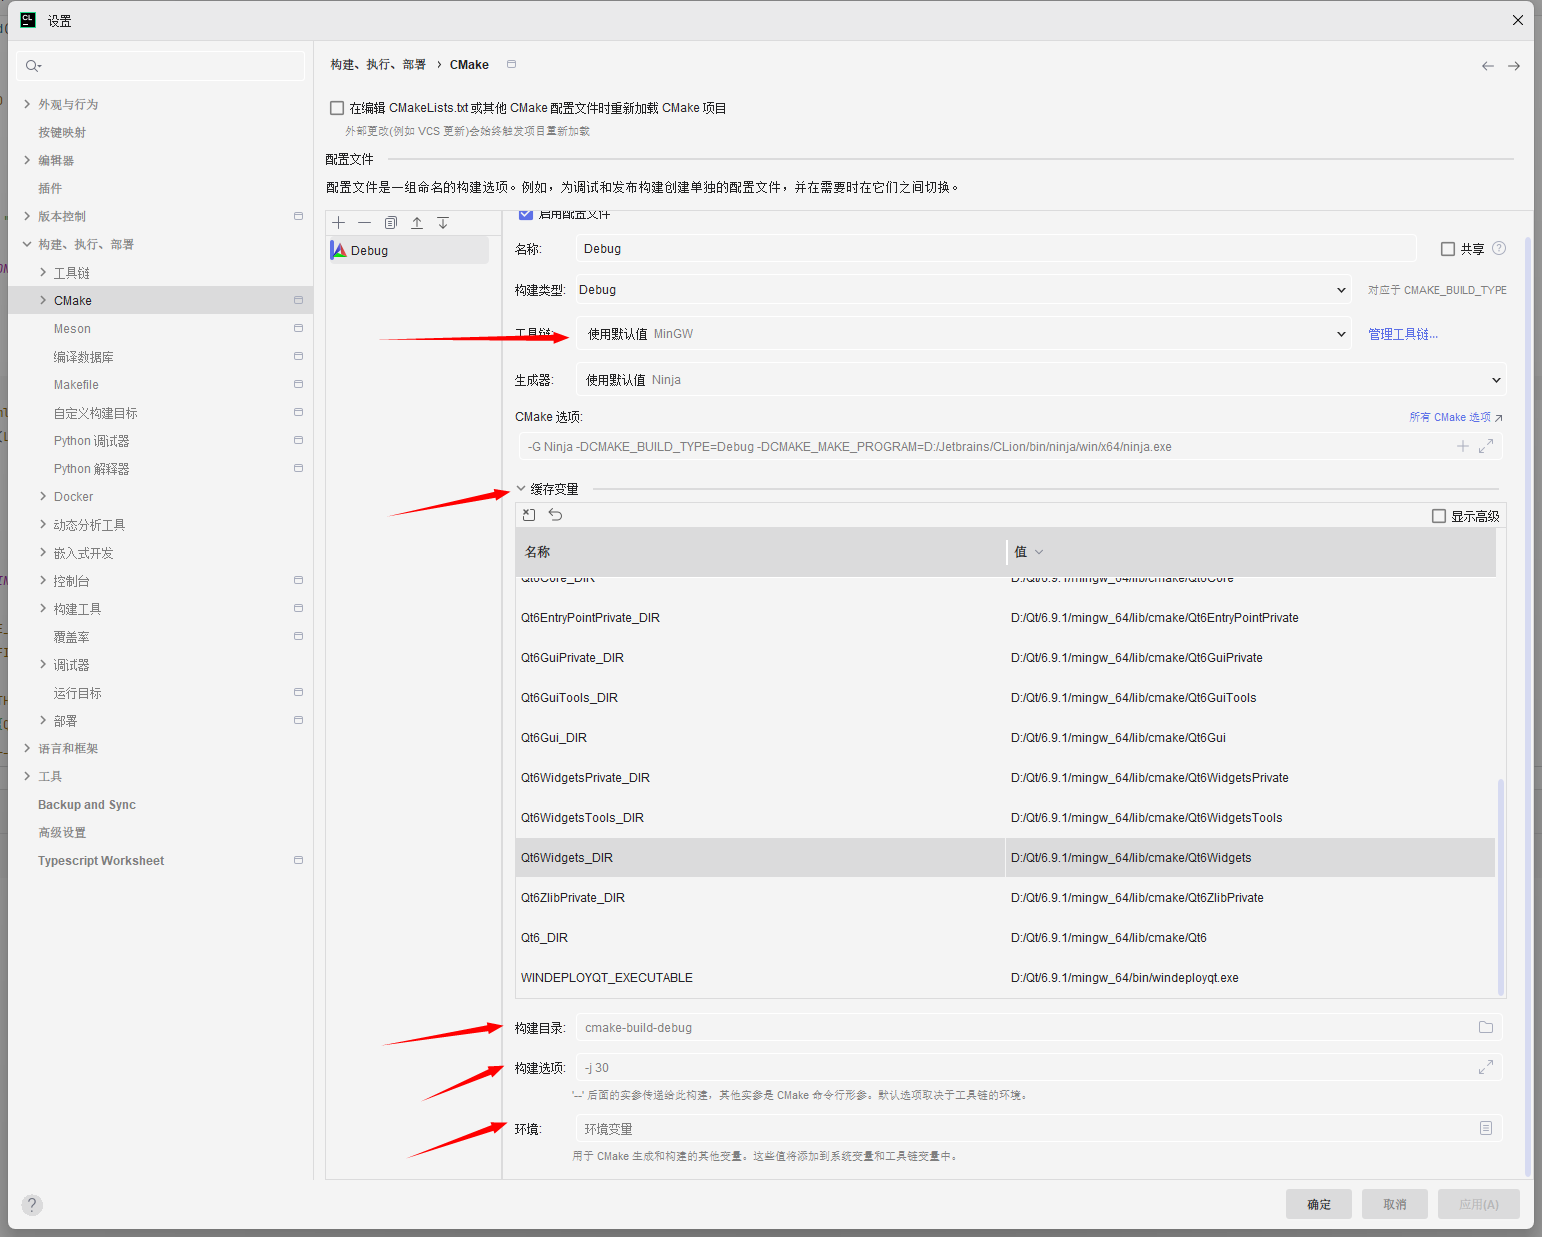Click the 名称 field containing Debug
Viewport: 1542px width, 1237px height.
pos(996,249)
